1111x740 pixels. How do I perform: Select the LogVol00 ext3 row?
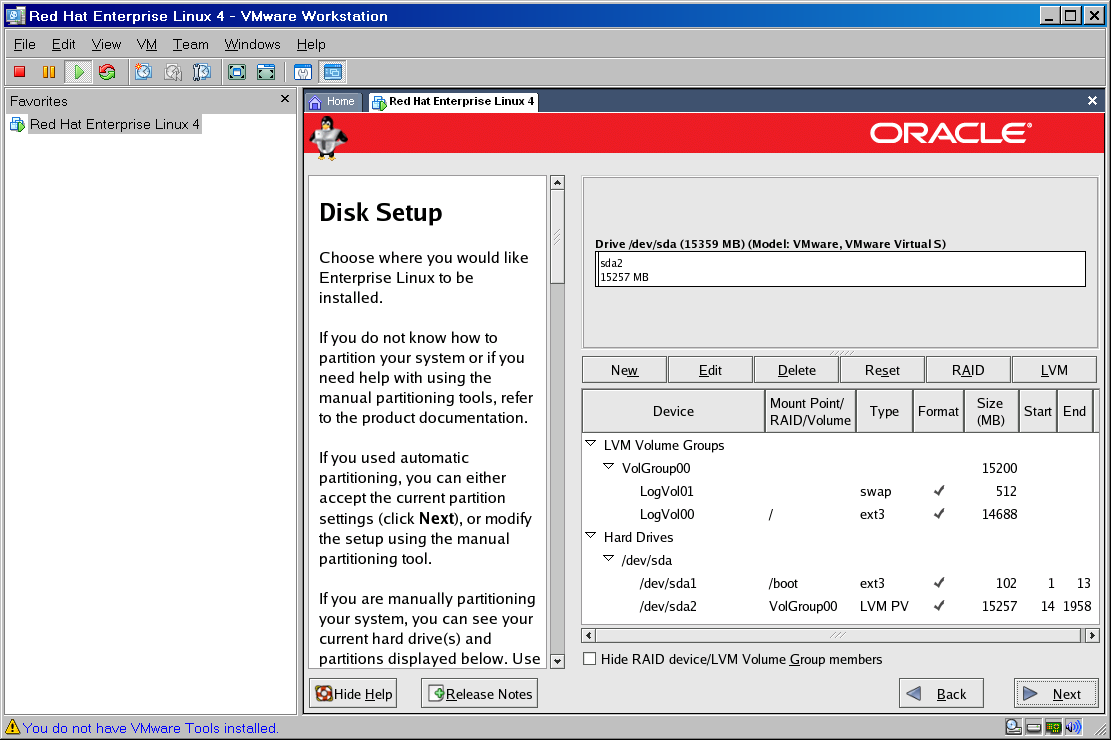[840, 515]
